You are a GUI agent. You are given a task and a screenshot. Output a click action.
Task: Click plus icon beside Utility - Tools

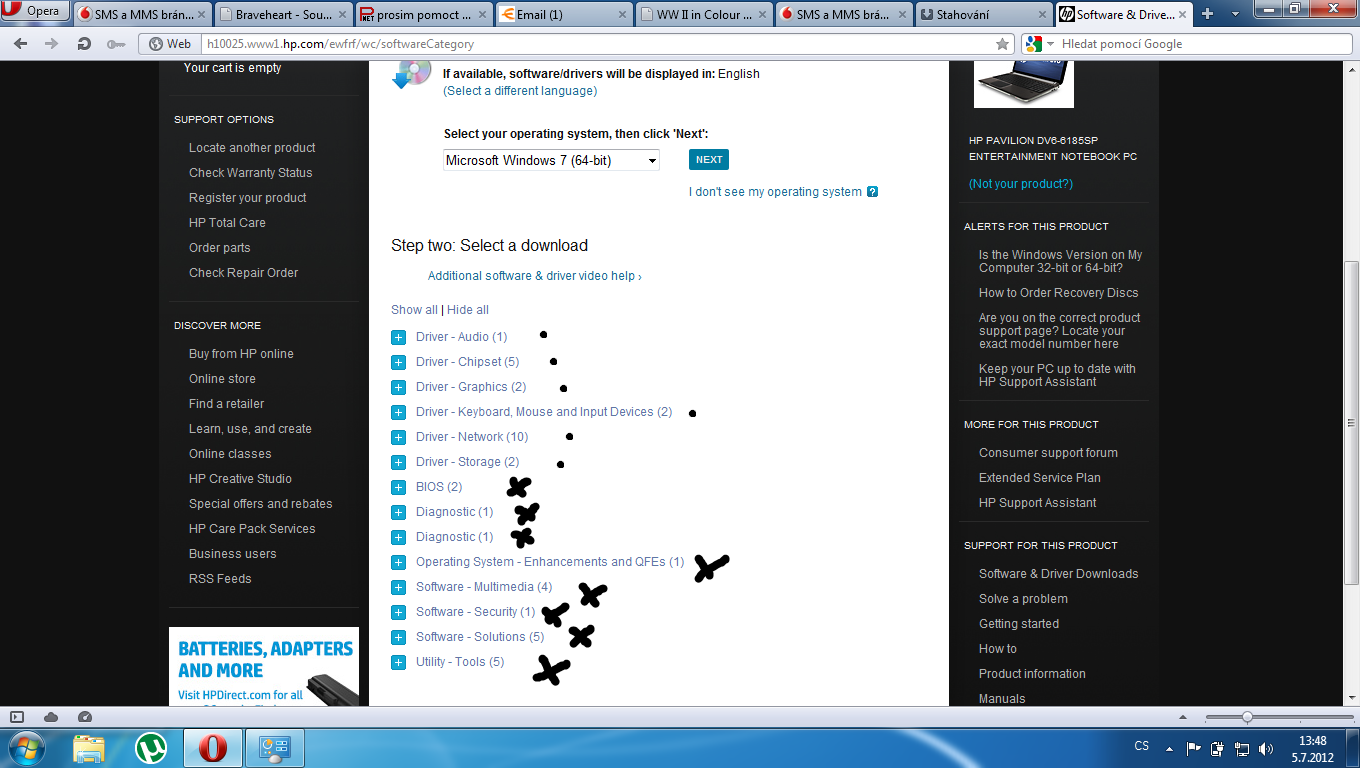398,662
